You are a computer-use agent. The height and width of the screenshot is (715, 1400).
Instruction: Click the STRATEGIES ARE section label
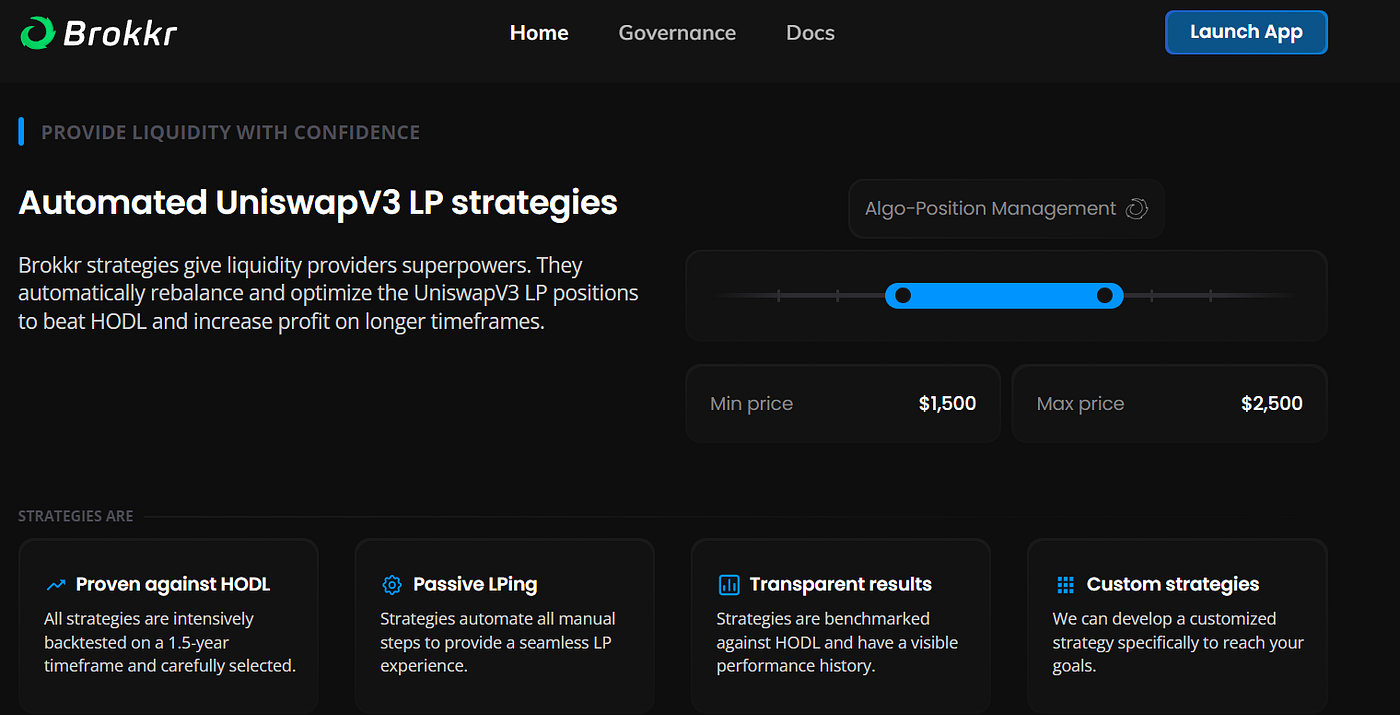pyautogui.click(x=75, y=516)
